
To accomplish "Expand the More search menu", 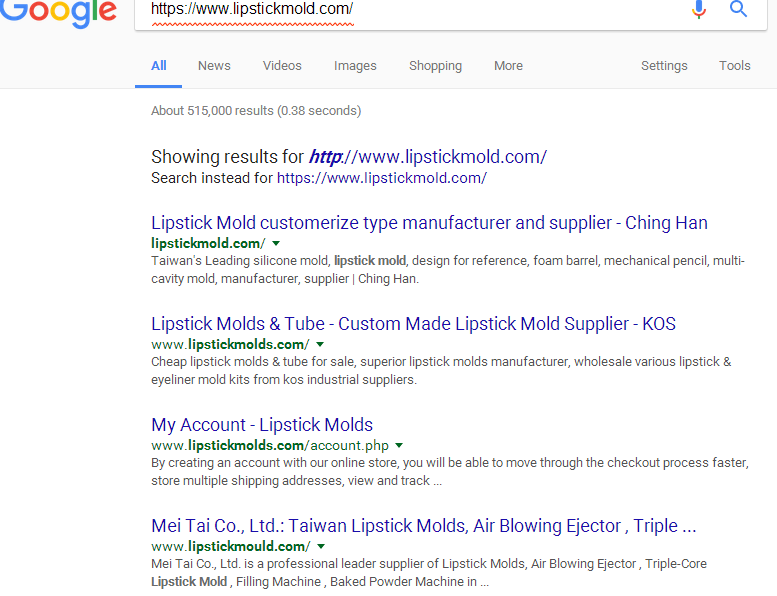I will coord(508,66).
